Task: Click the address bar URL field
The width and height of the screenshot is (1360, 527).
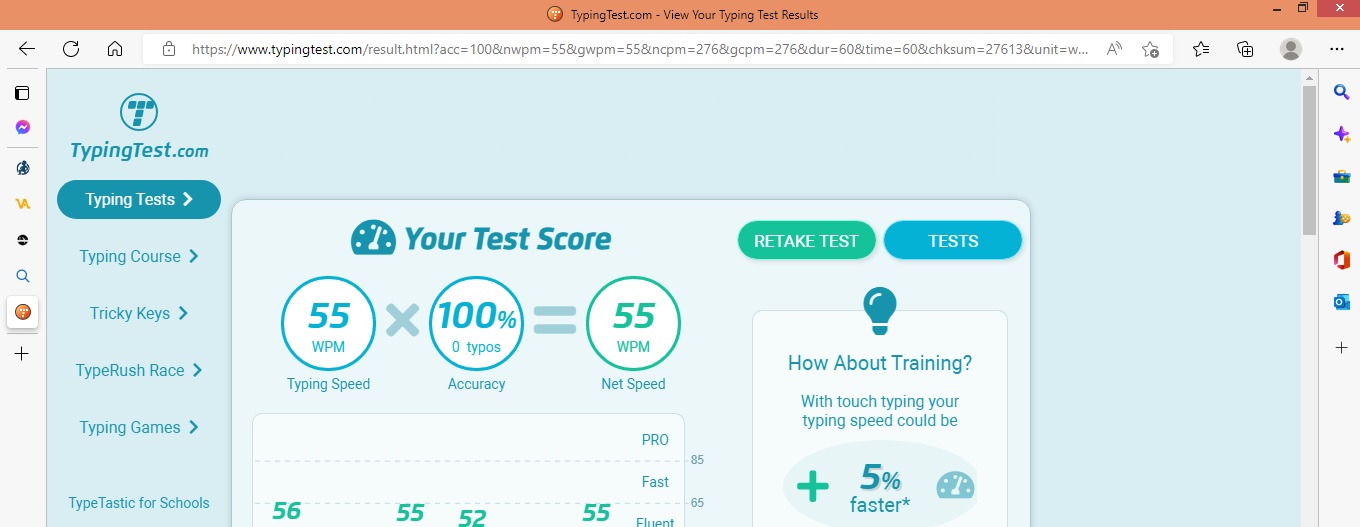Action: (x=640, y=48)
